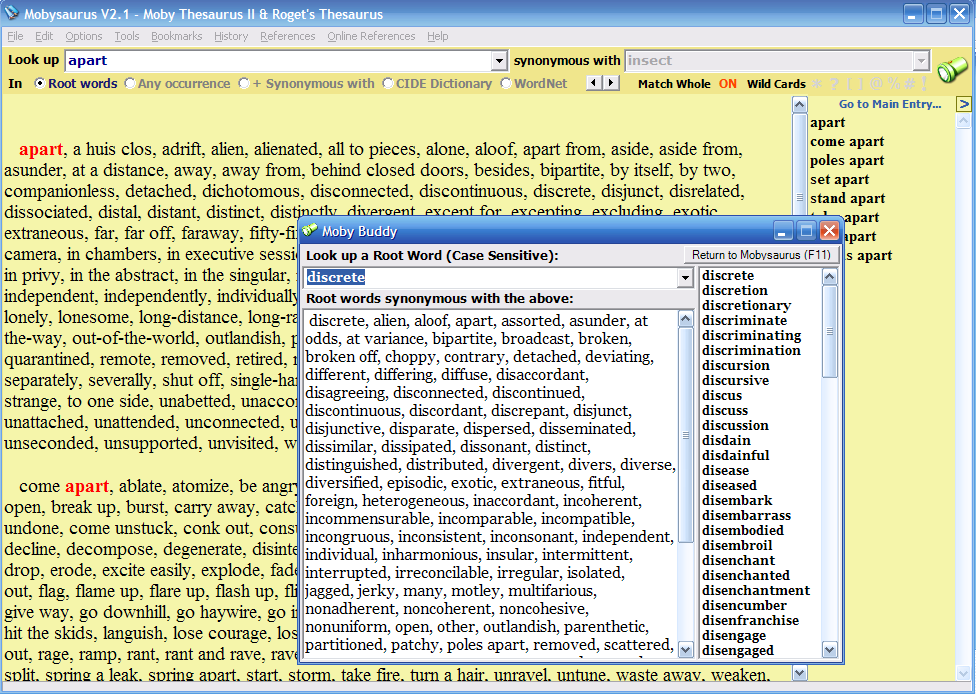Open the References menu

click(x=288, y=36)
